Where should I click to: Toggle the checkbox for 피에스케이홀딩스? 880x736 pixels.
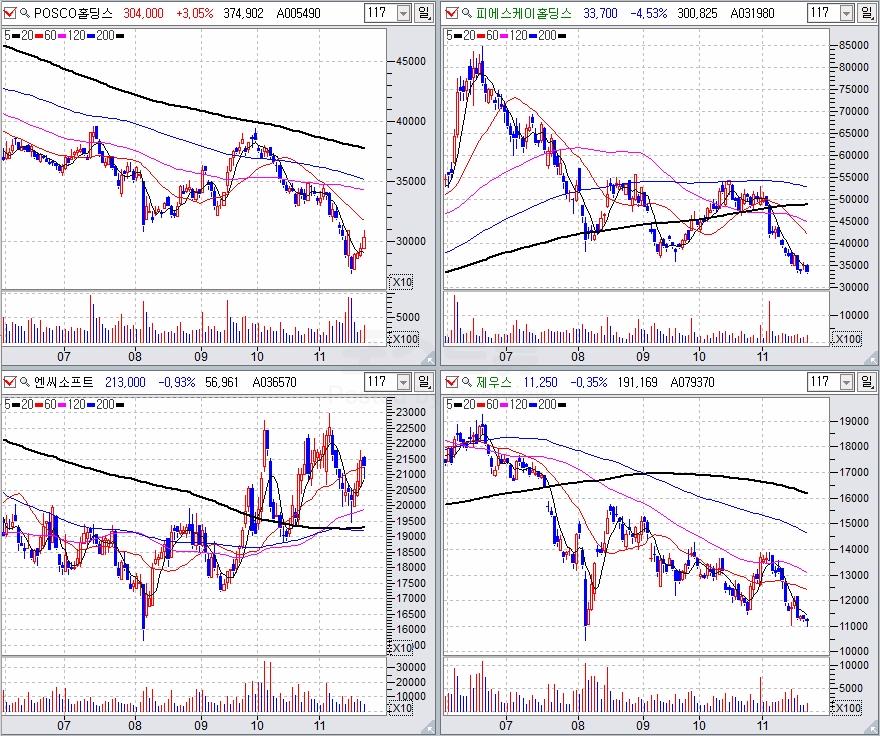452,13
